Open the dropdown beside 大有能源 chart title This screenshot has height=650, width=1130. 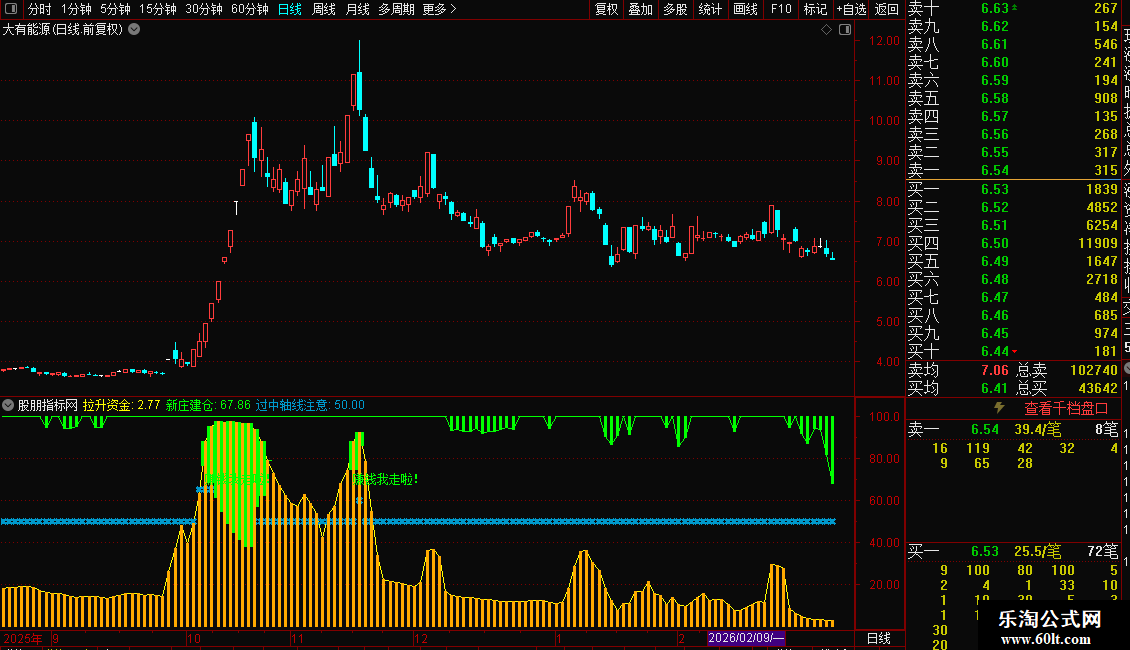[134, 30]
